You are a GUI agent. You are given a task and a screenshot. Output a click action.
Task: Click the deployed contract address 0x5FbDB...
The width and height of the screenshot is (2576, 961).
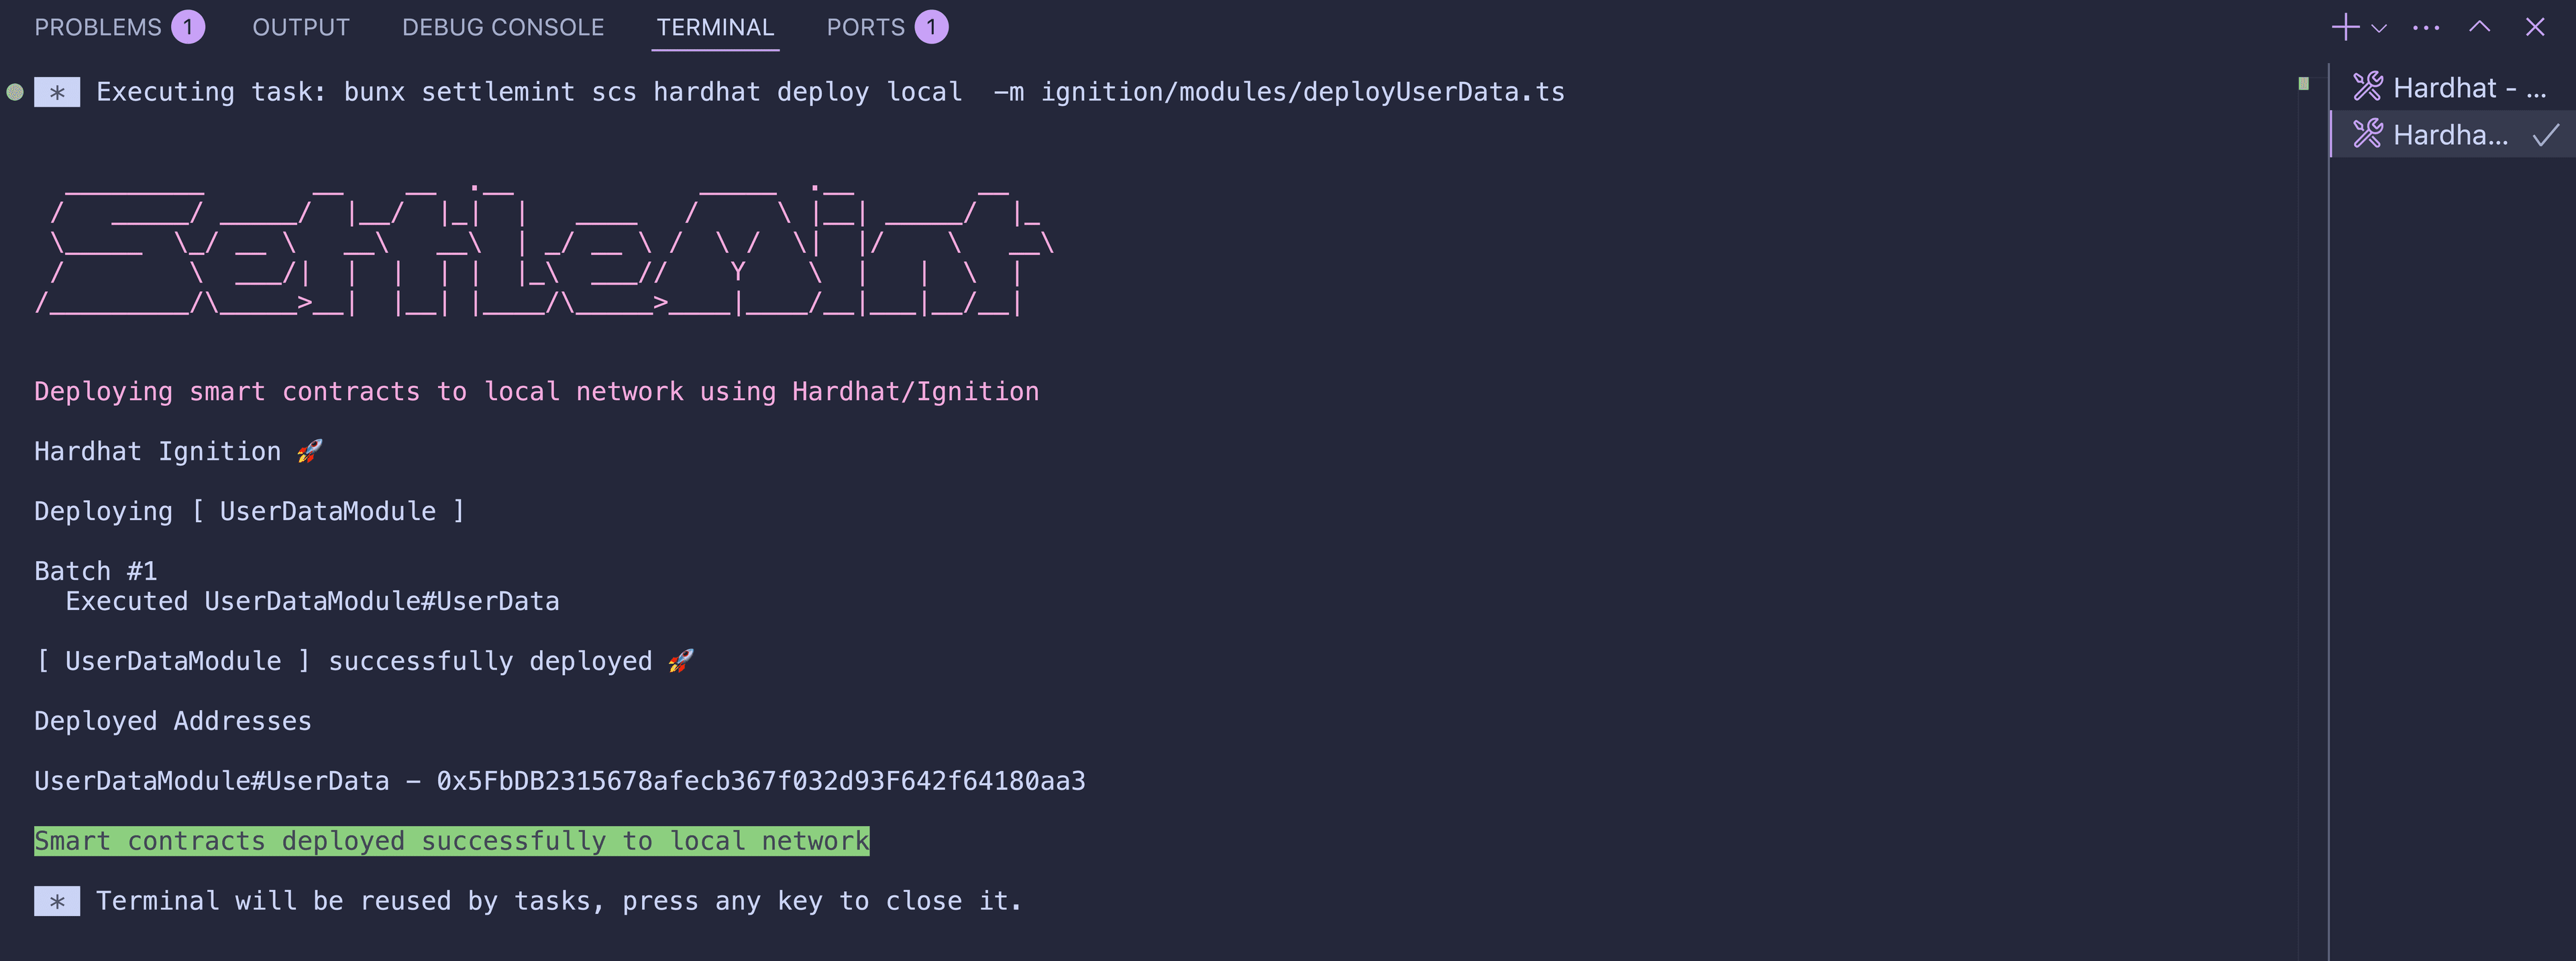click(x=760, y=781)
